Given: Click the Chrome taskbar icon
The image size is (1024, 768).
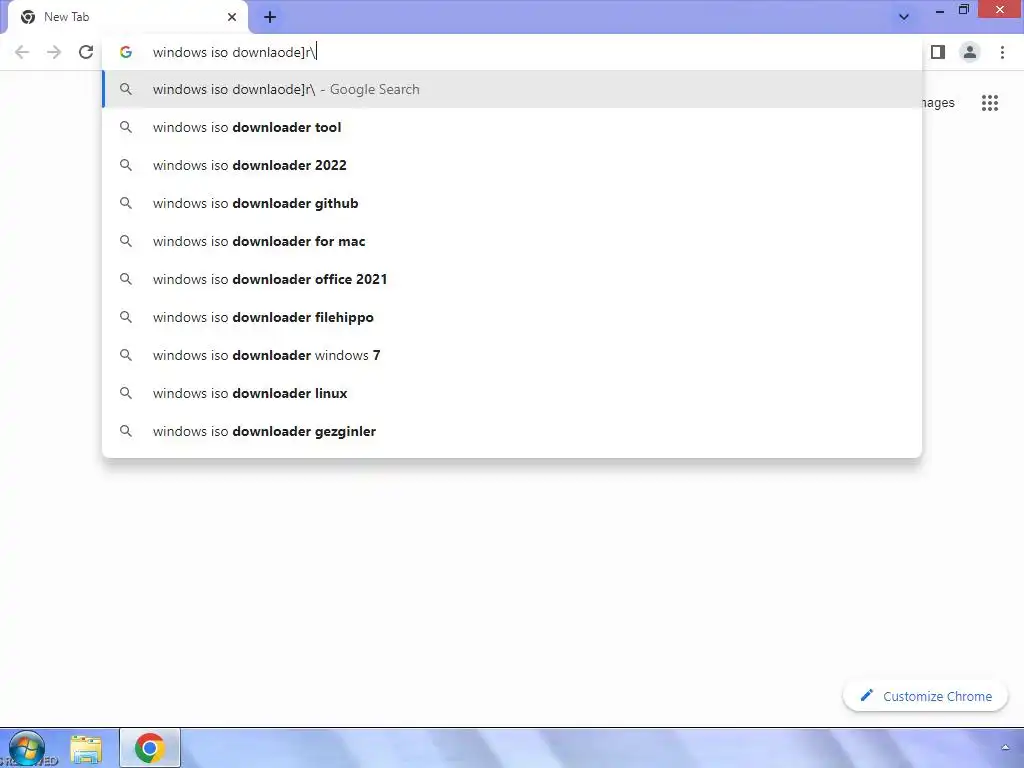Looking at the screenshot, I should [150, 748].
